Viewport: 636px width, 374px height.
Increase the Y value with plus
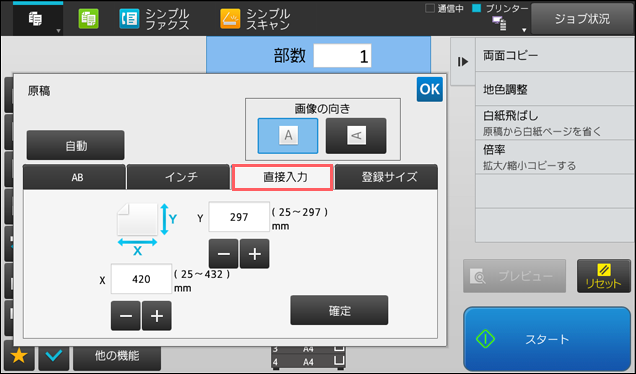pyautogui.click(x=255, y=254)
